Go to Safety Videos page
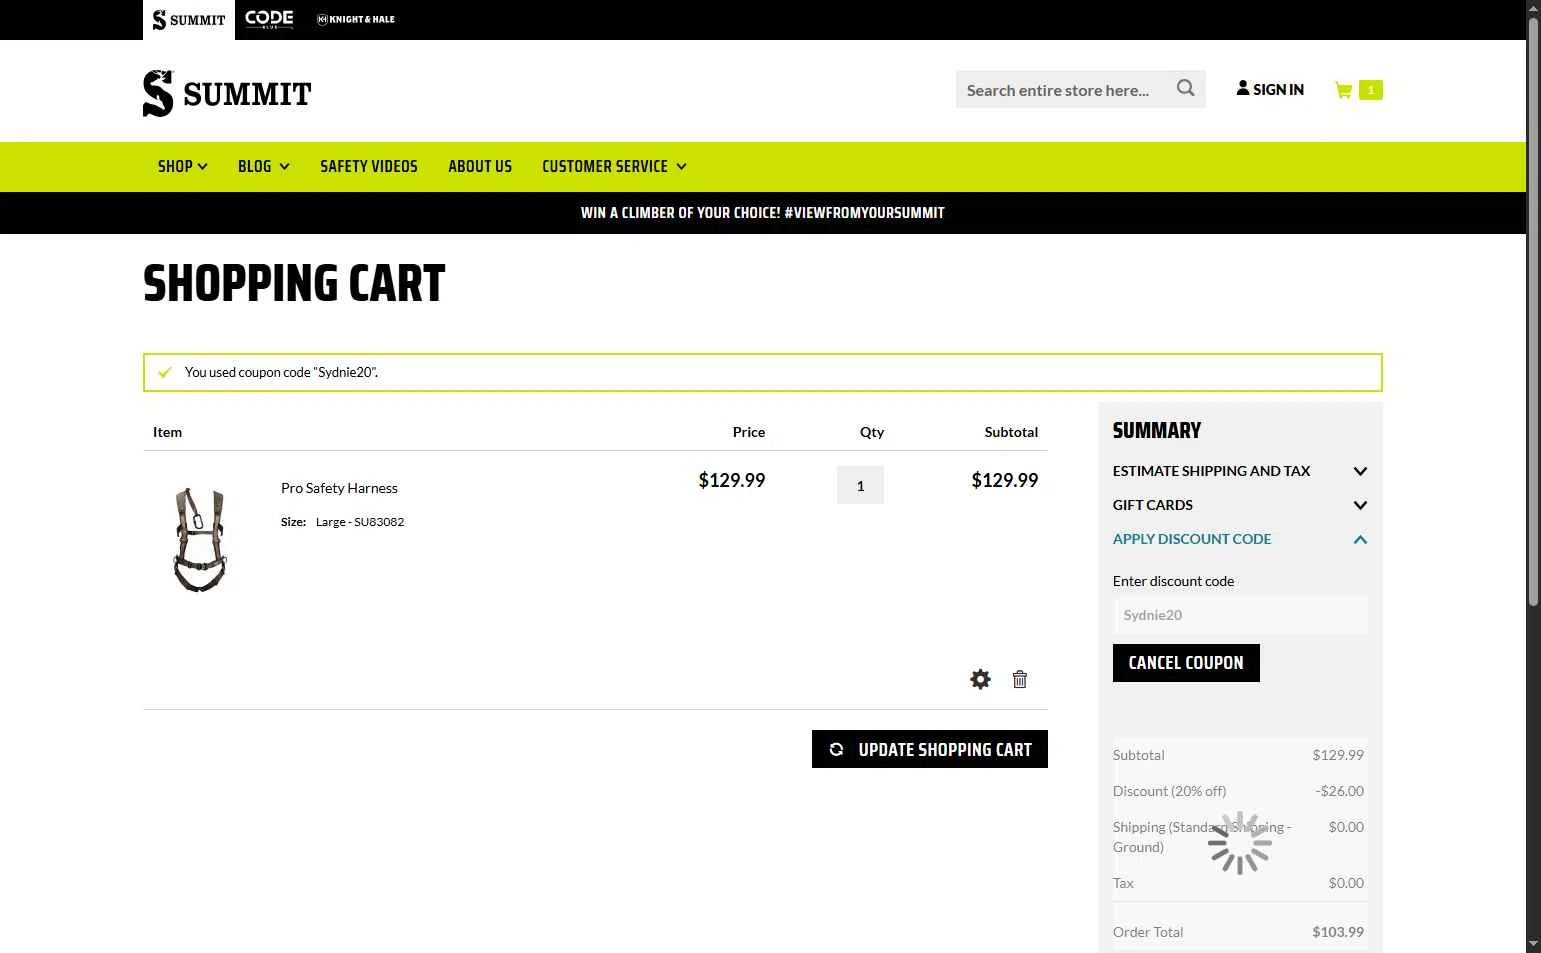The height and width of the screenshot is (953, 1541). tap(369, 166)
